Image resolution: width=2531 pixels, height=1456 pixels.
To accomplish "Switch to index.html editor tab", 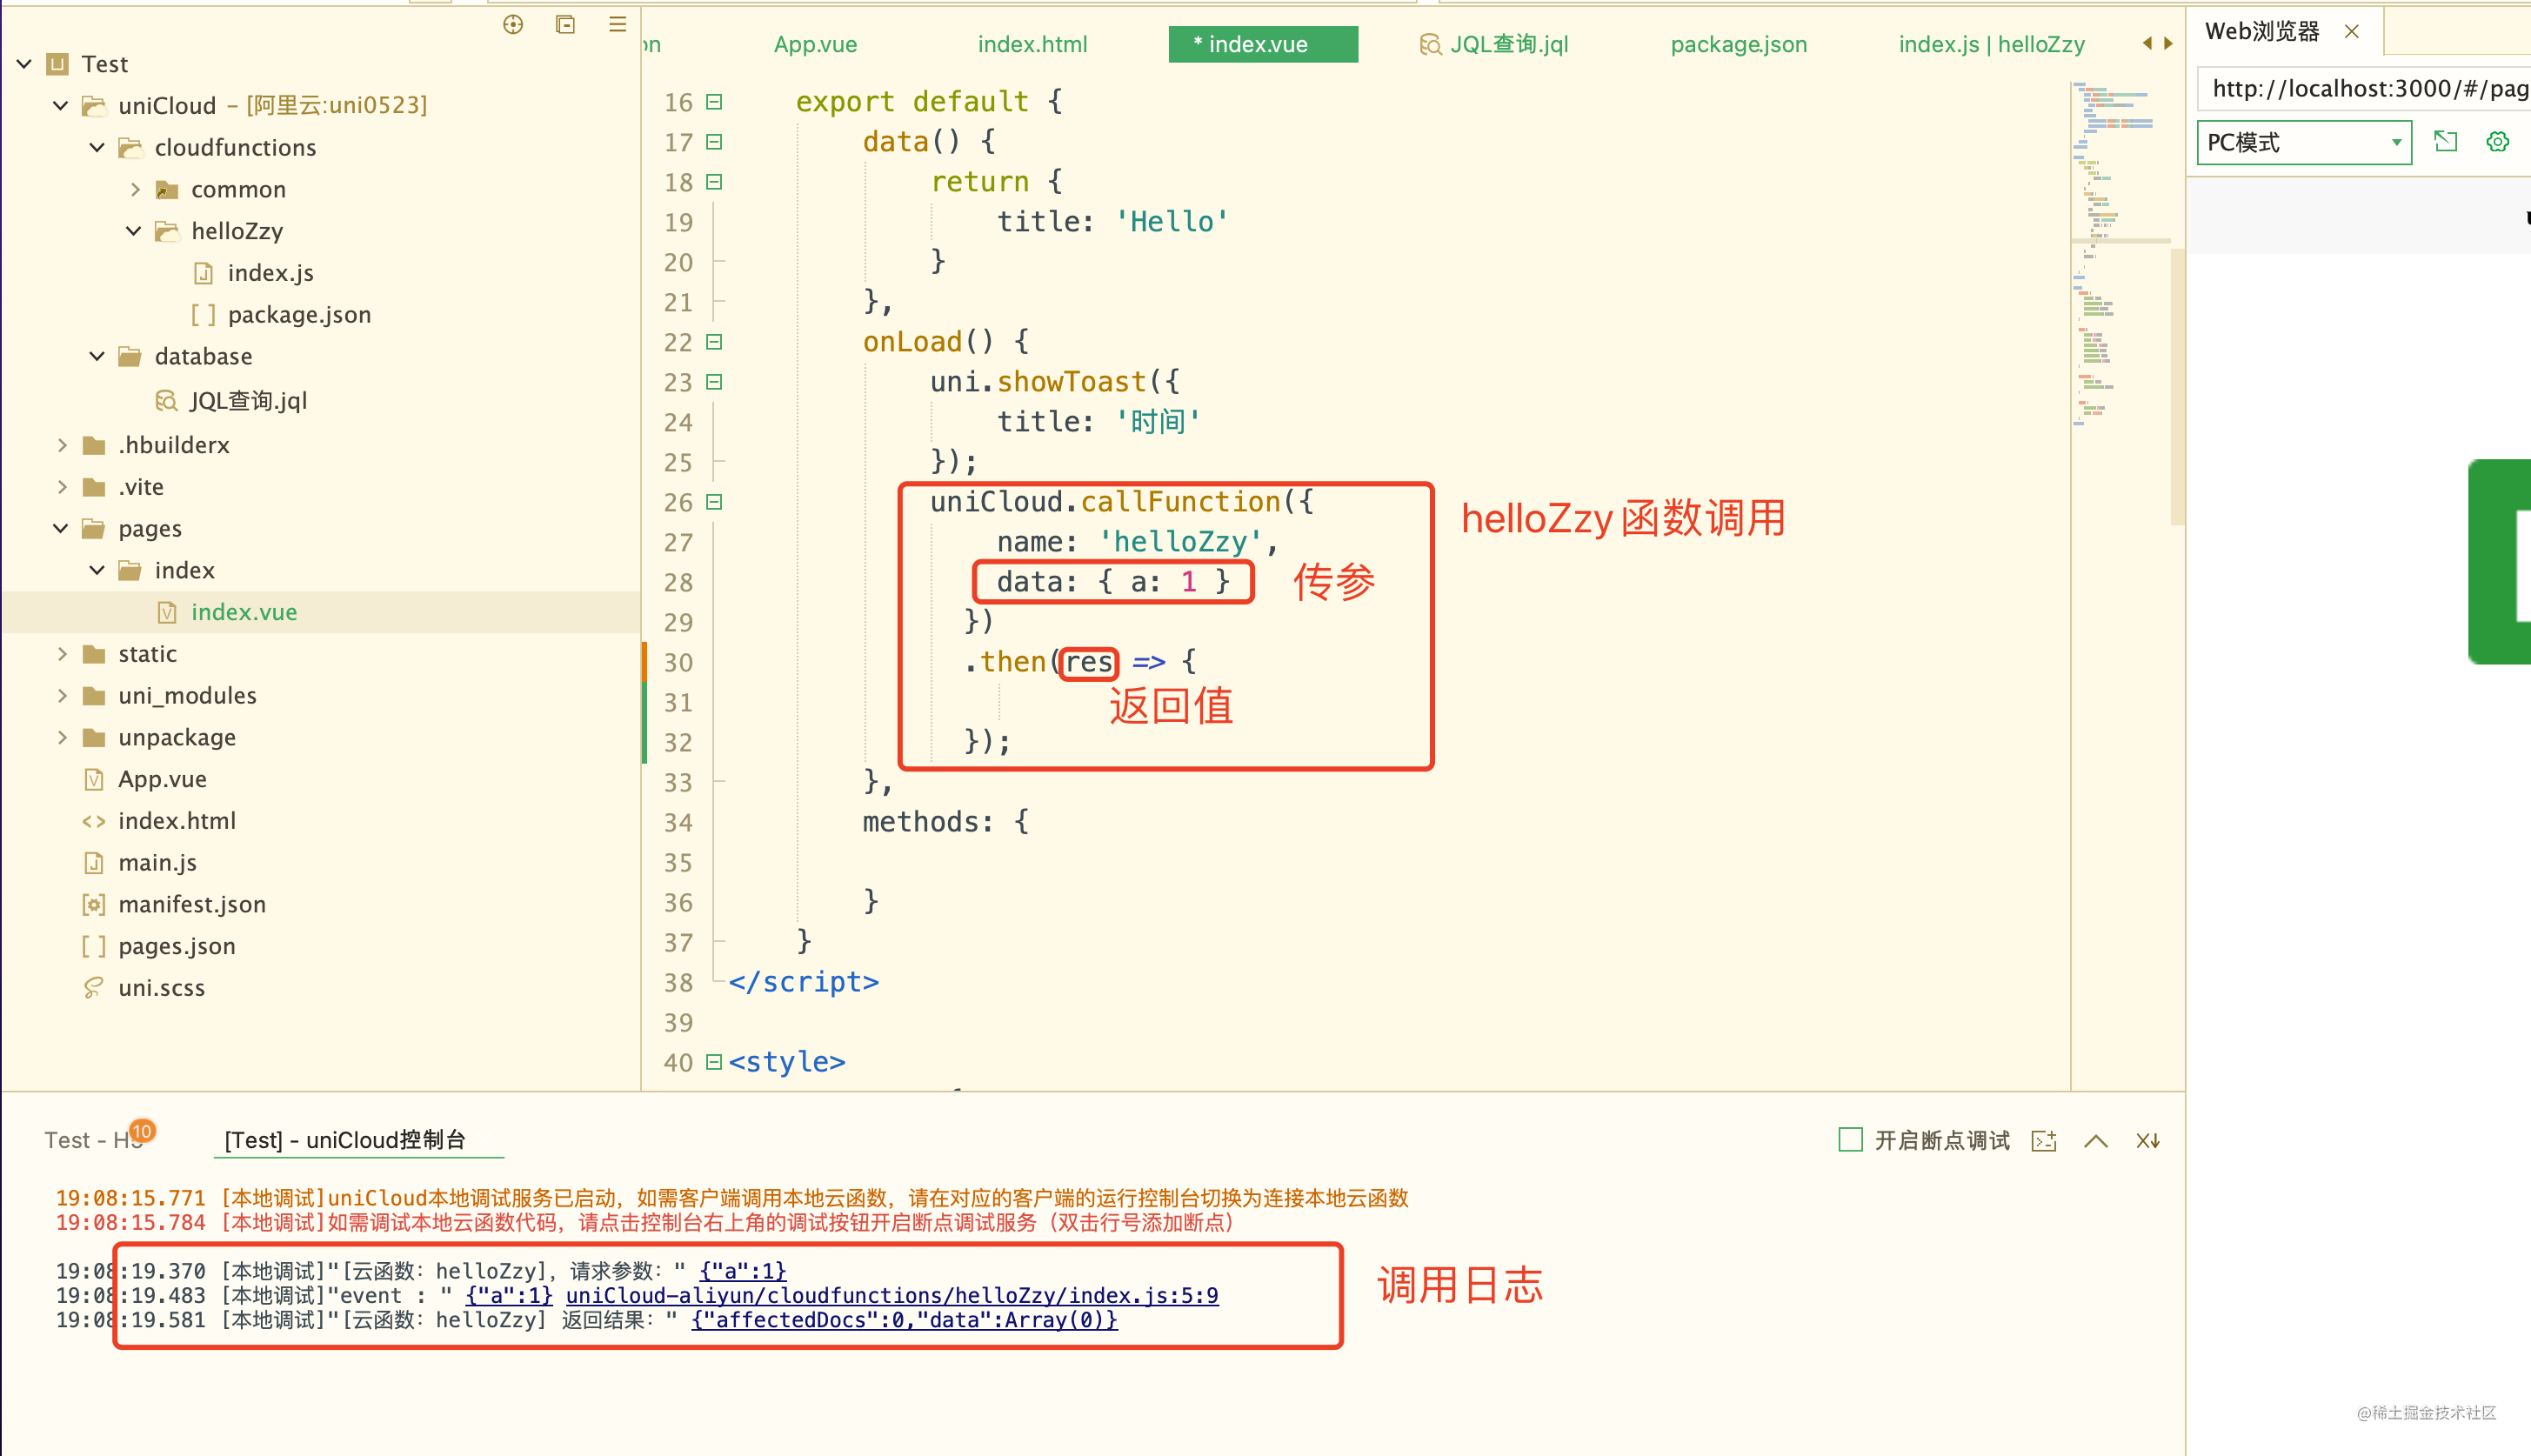I will coord(1032,44).
